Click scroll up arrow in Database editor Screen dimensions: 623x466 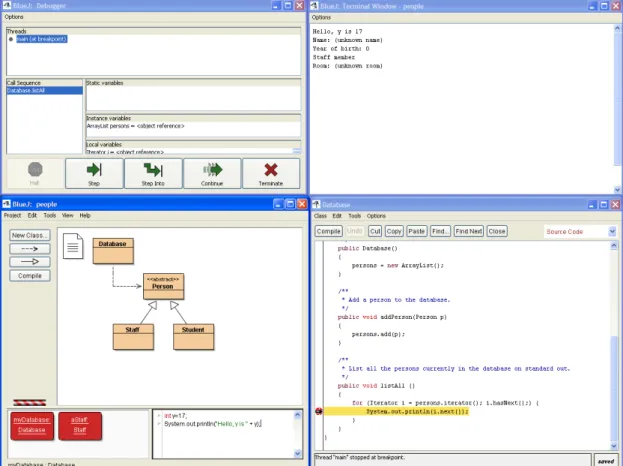[x=614, y=246]
